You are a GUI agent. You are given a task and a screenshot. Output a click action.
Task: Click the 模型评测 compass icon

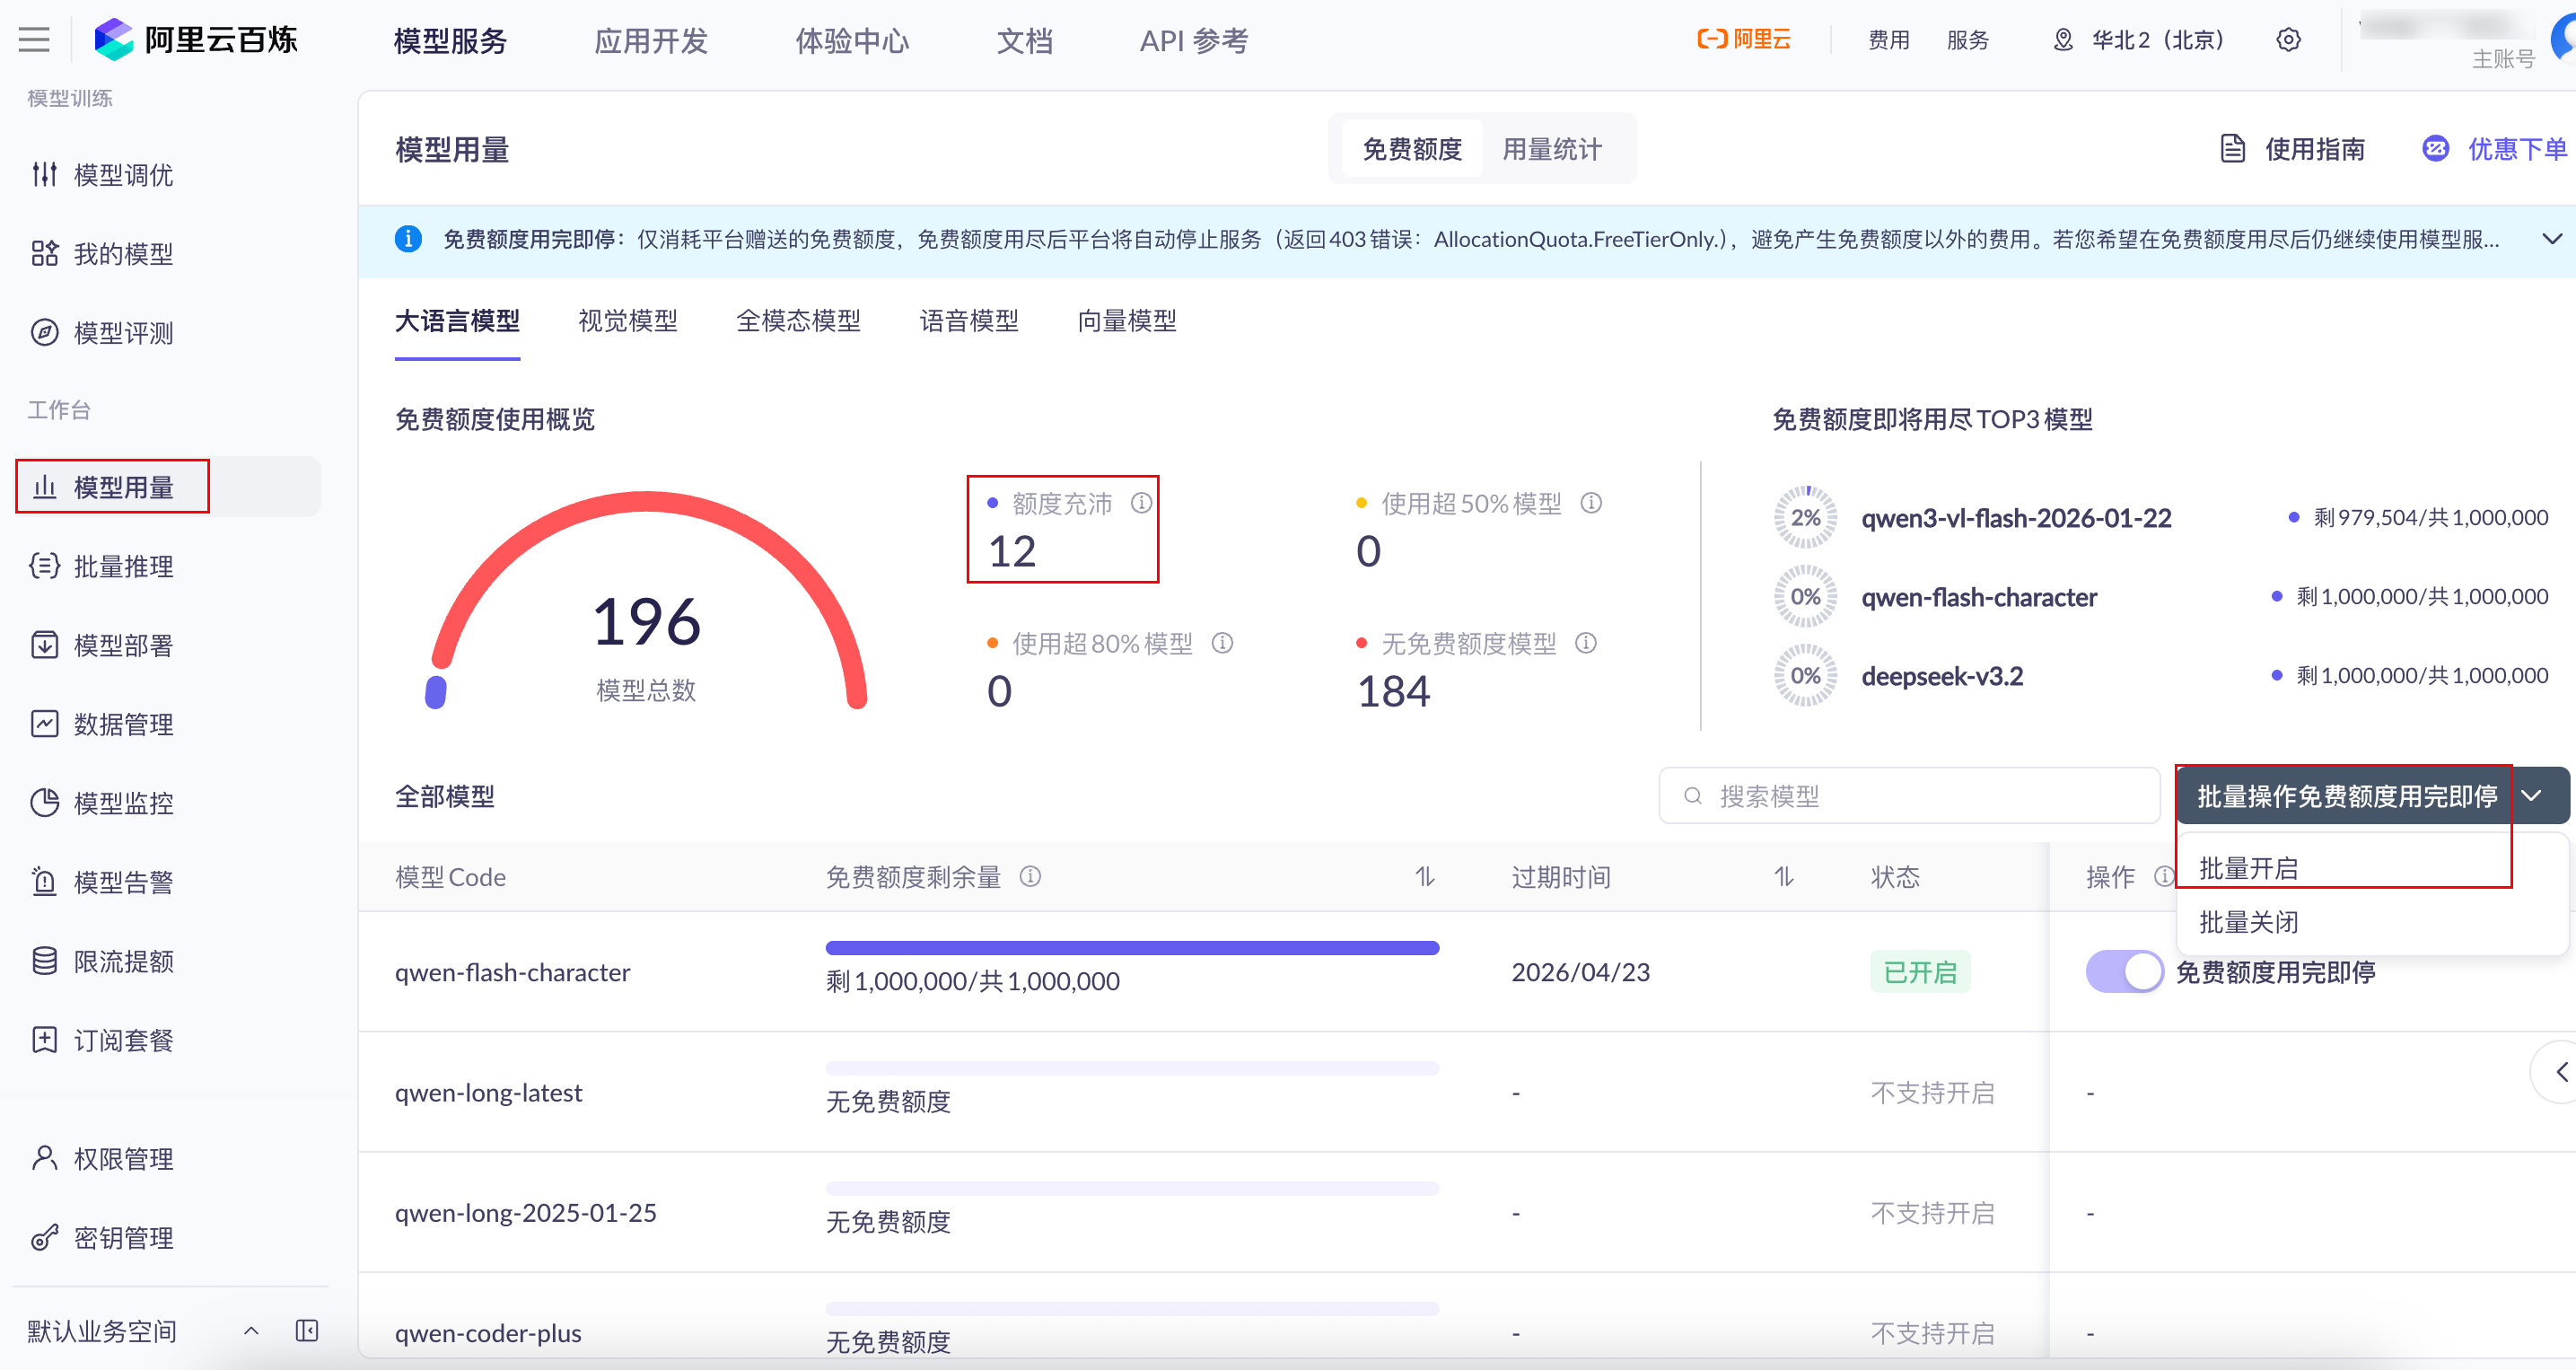point(45,333)
